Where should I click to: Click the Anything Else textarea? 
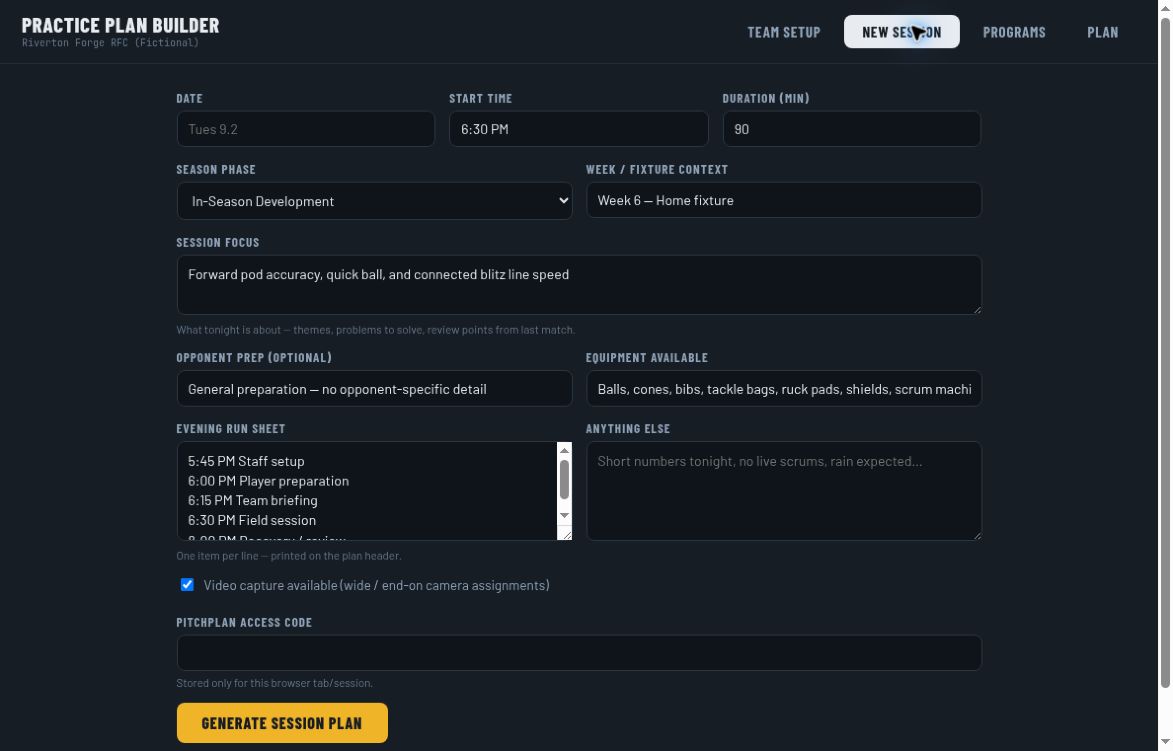[783, 491]
